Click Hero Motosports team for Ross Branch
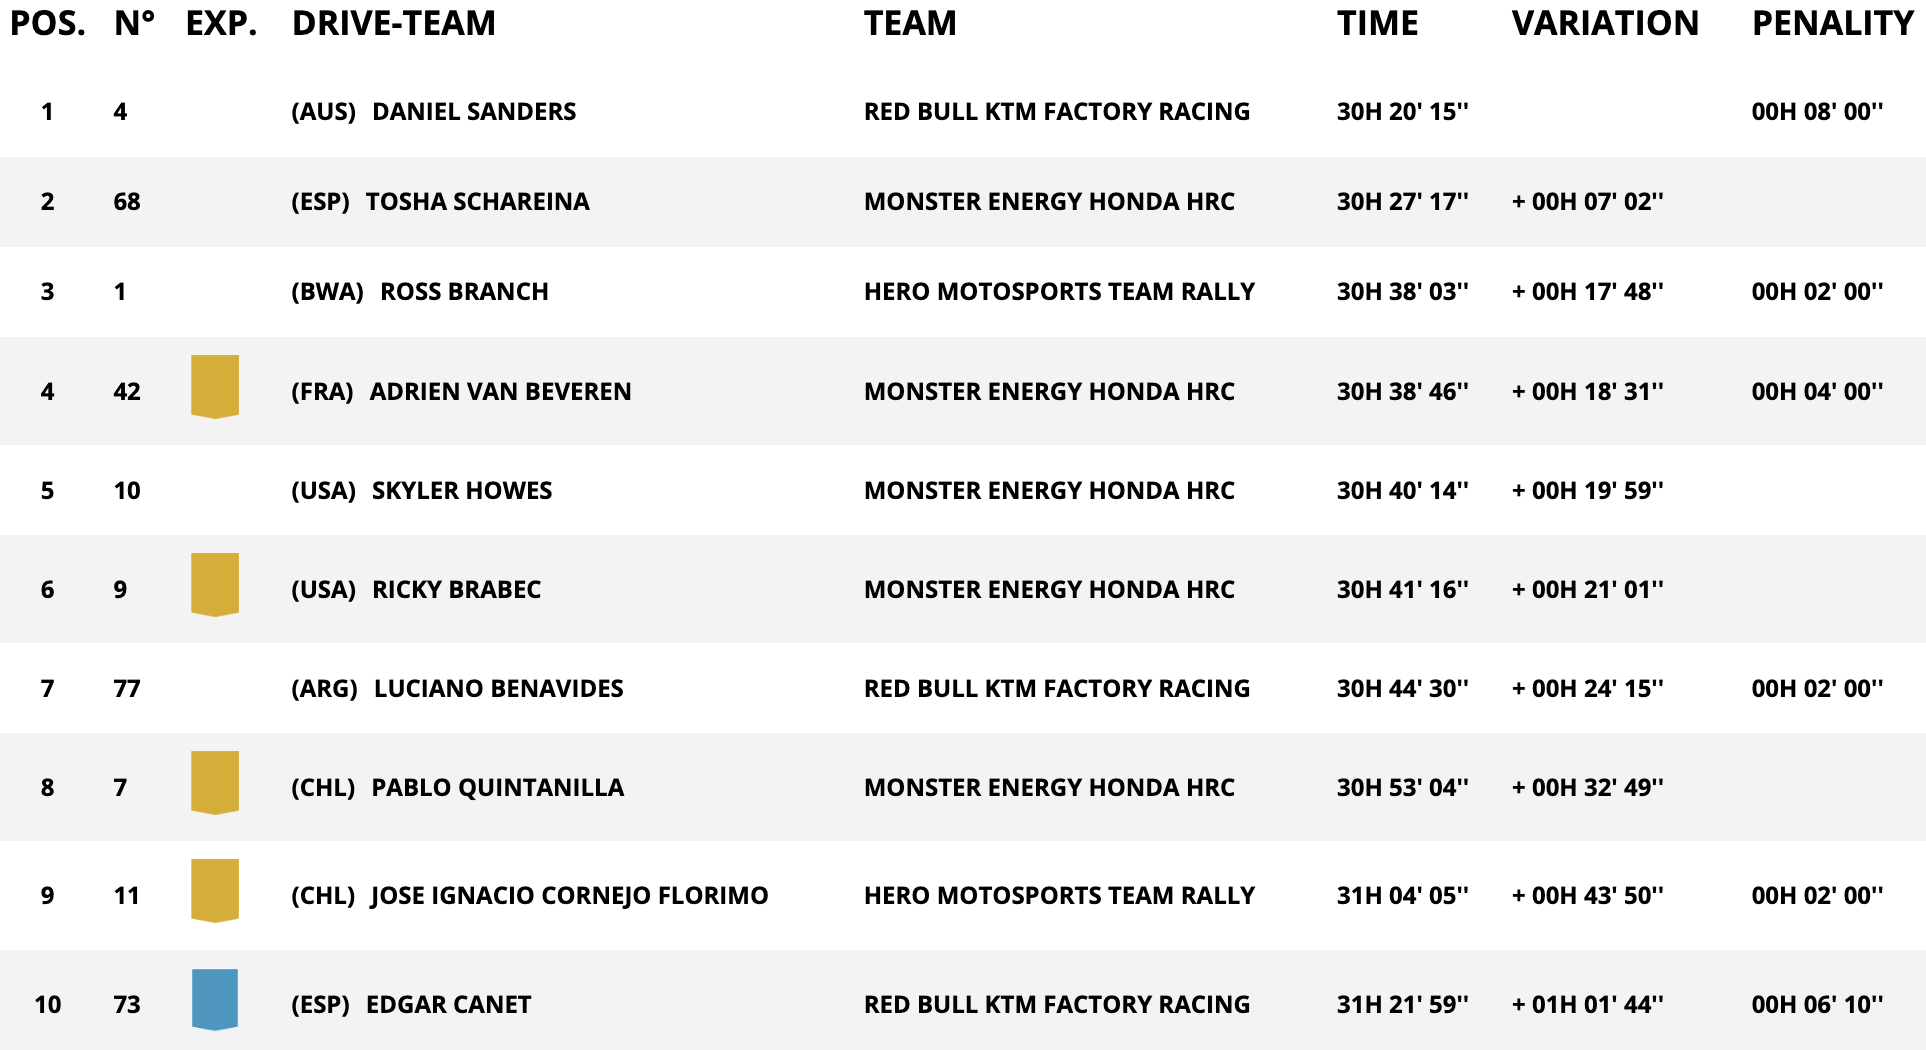The width and height of the screenshot is (1926, 1050). click(x=1059, y=291)
